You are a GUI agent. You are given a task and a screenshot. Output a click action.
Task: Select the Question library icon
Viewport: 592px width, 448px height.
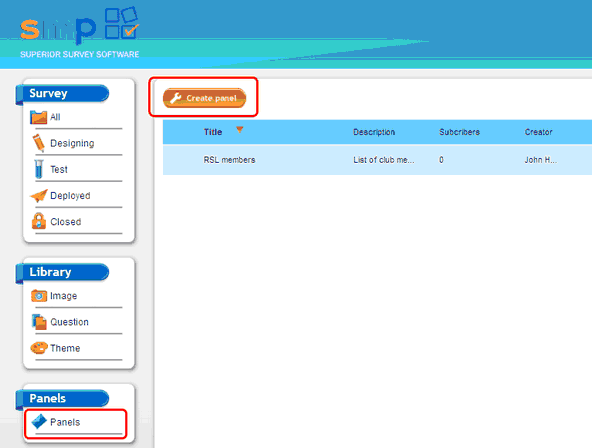click(39, 322)
